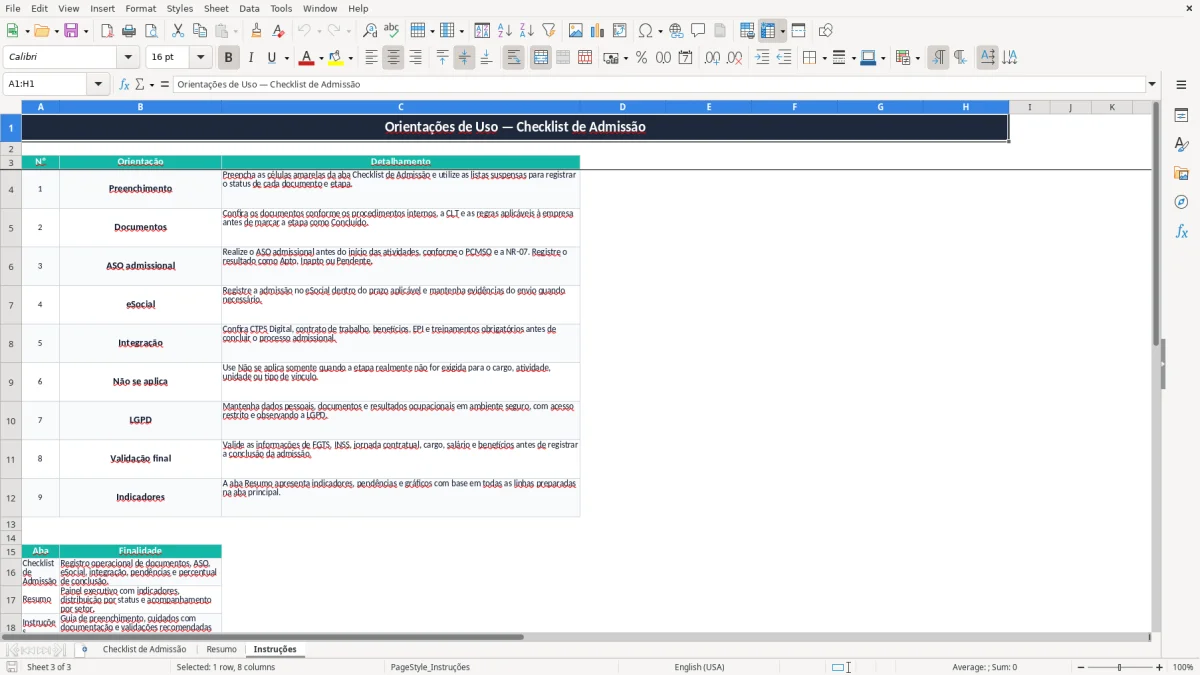The height and width of the screenshot is (675, 1200).
Task: Open the Format menu
Action: pyautogui.click(x=140, y=8)
